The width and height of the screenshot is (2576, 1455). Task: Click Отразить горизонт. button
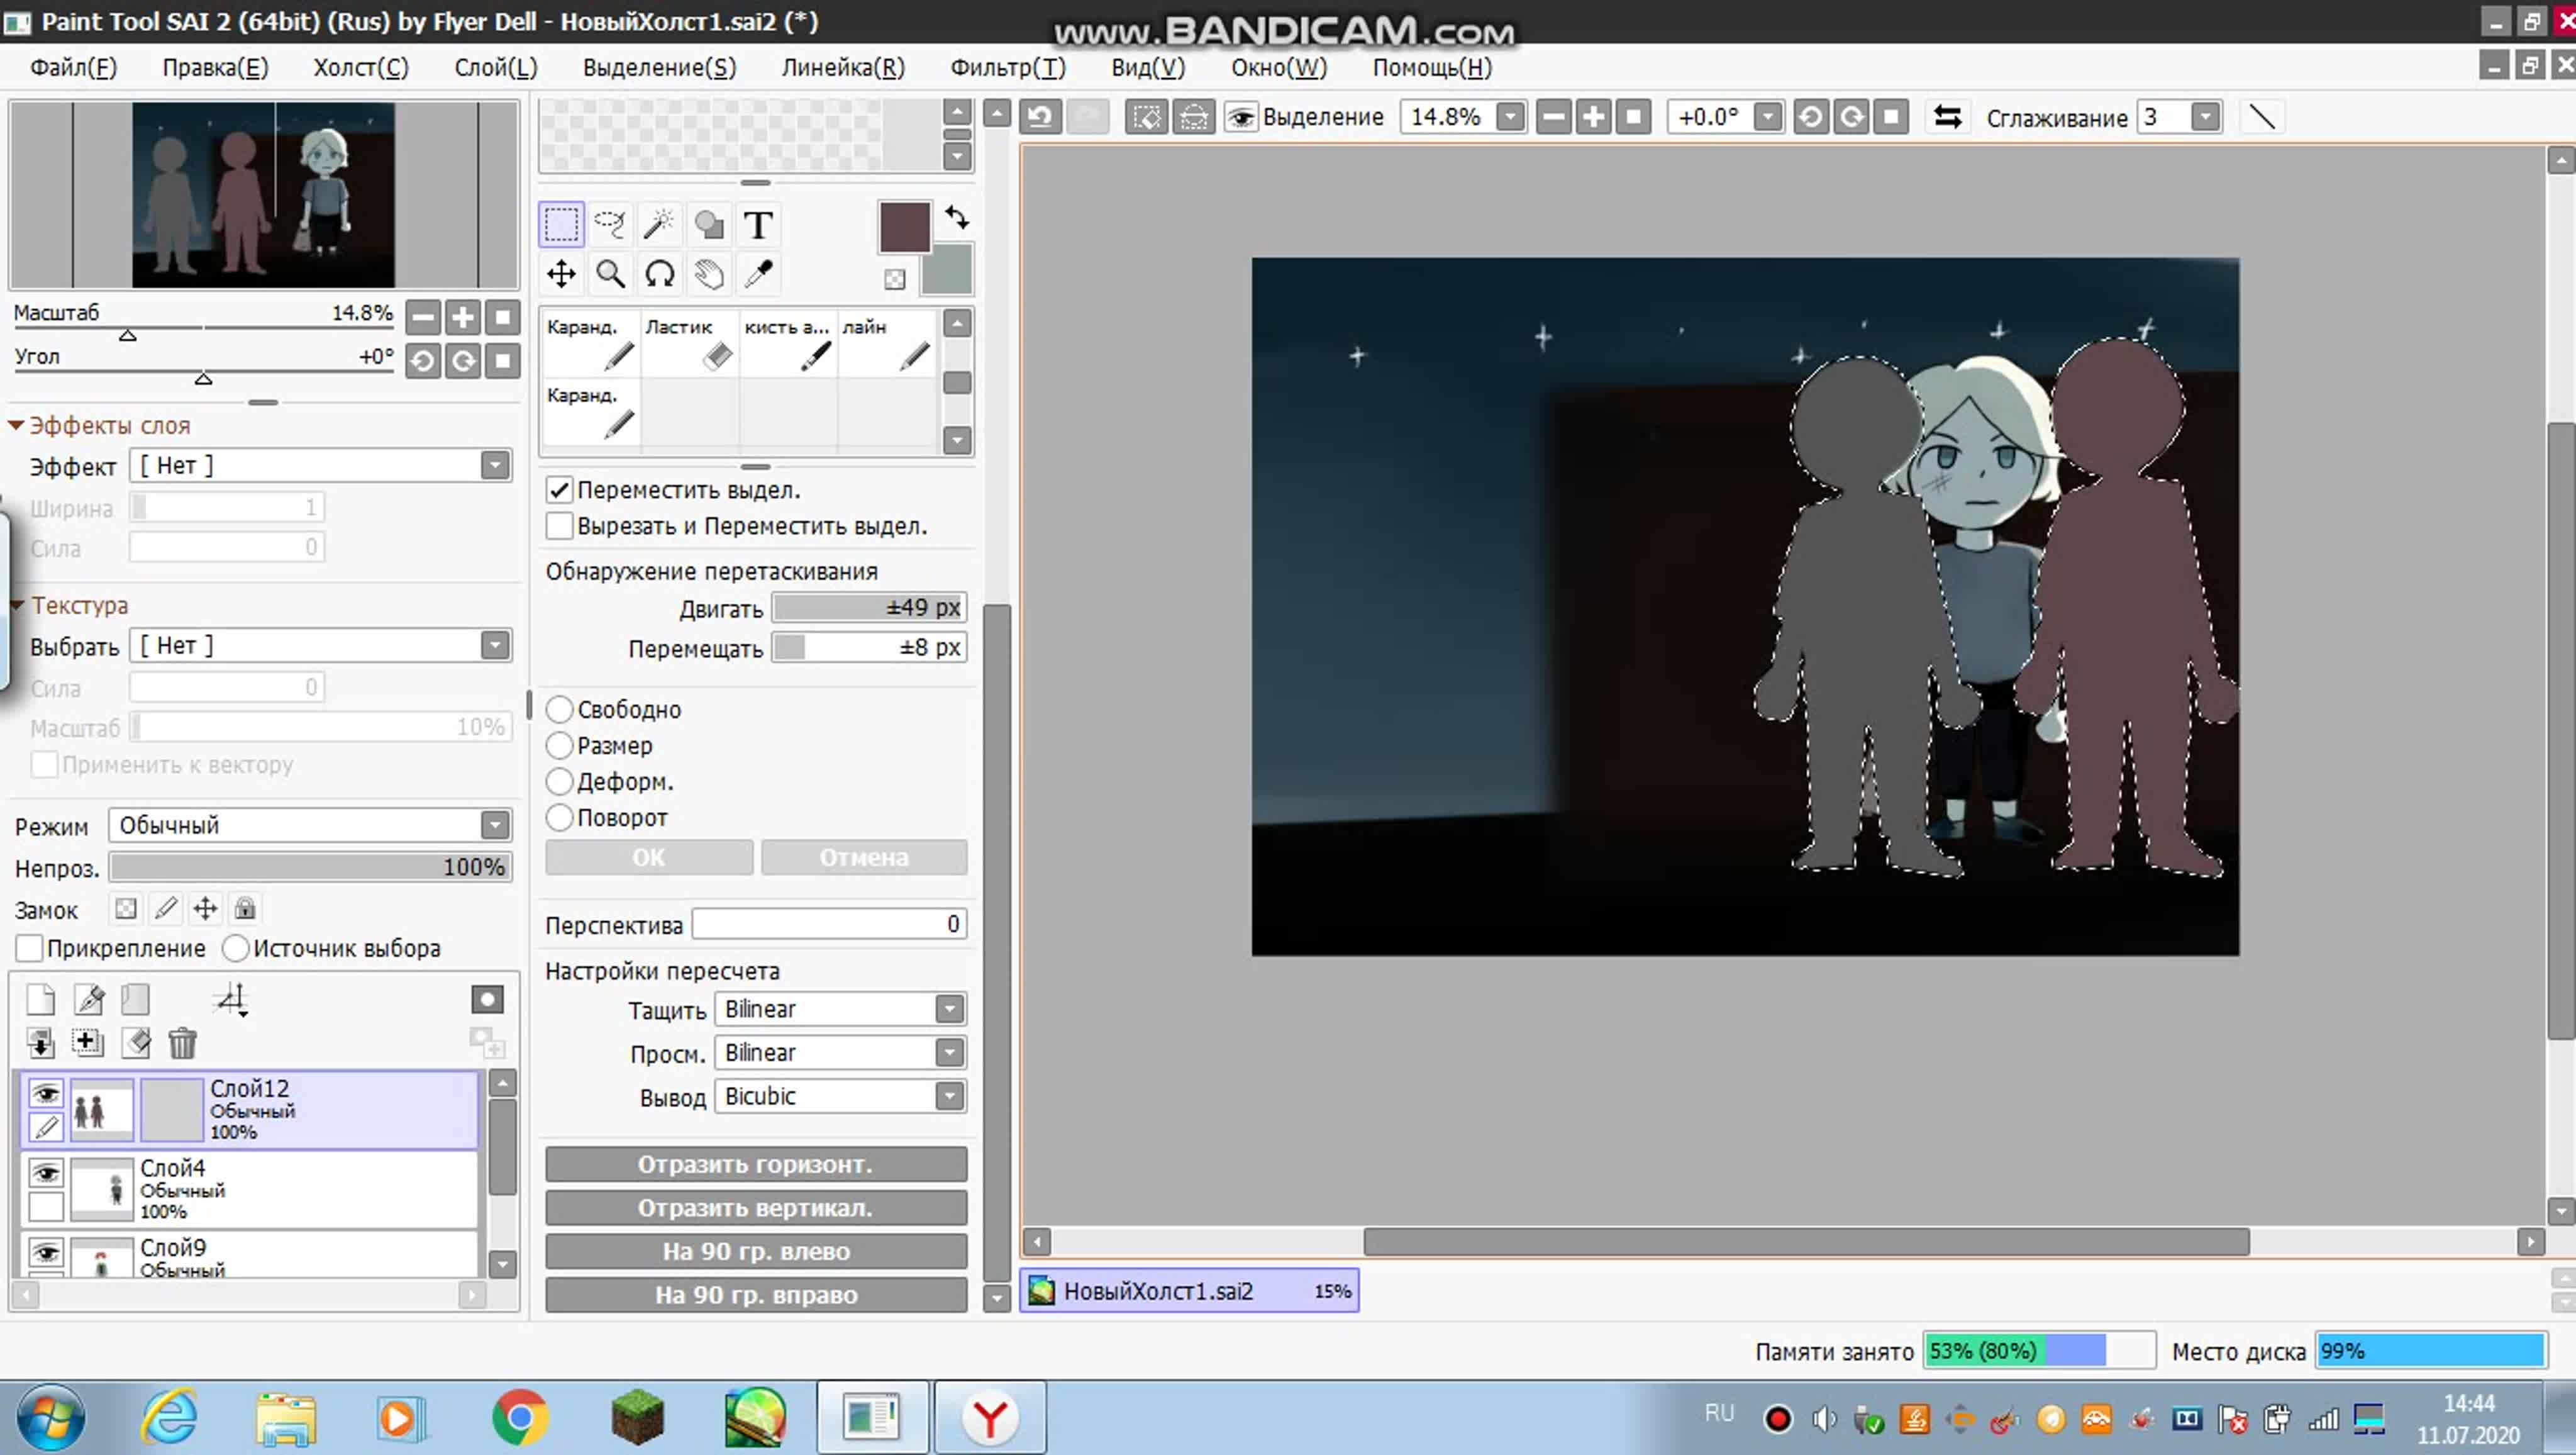click(x=756, y=1164)
